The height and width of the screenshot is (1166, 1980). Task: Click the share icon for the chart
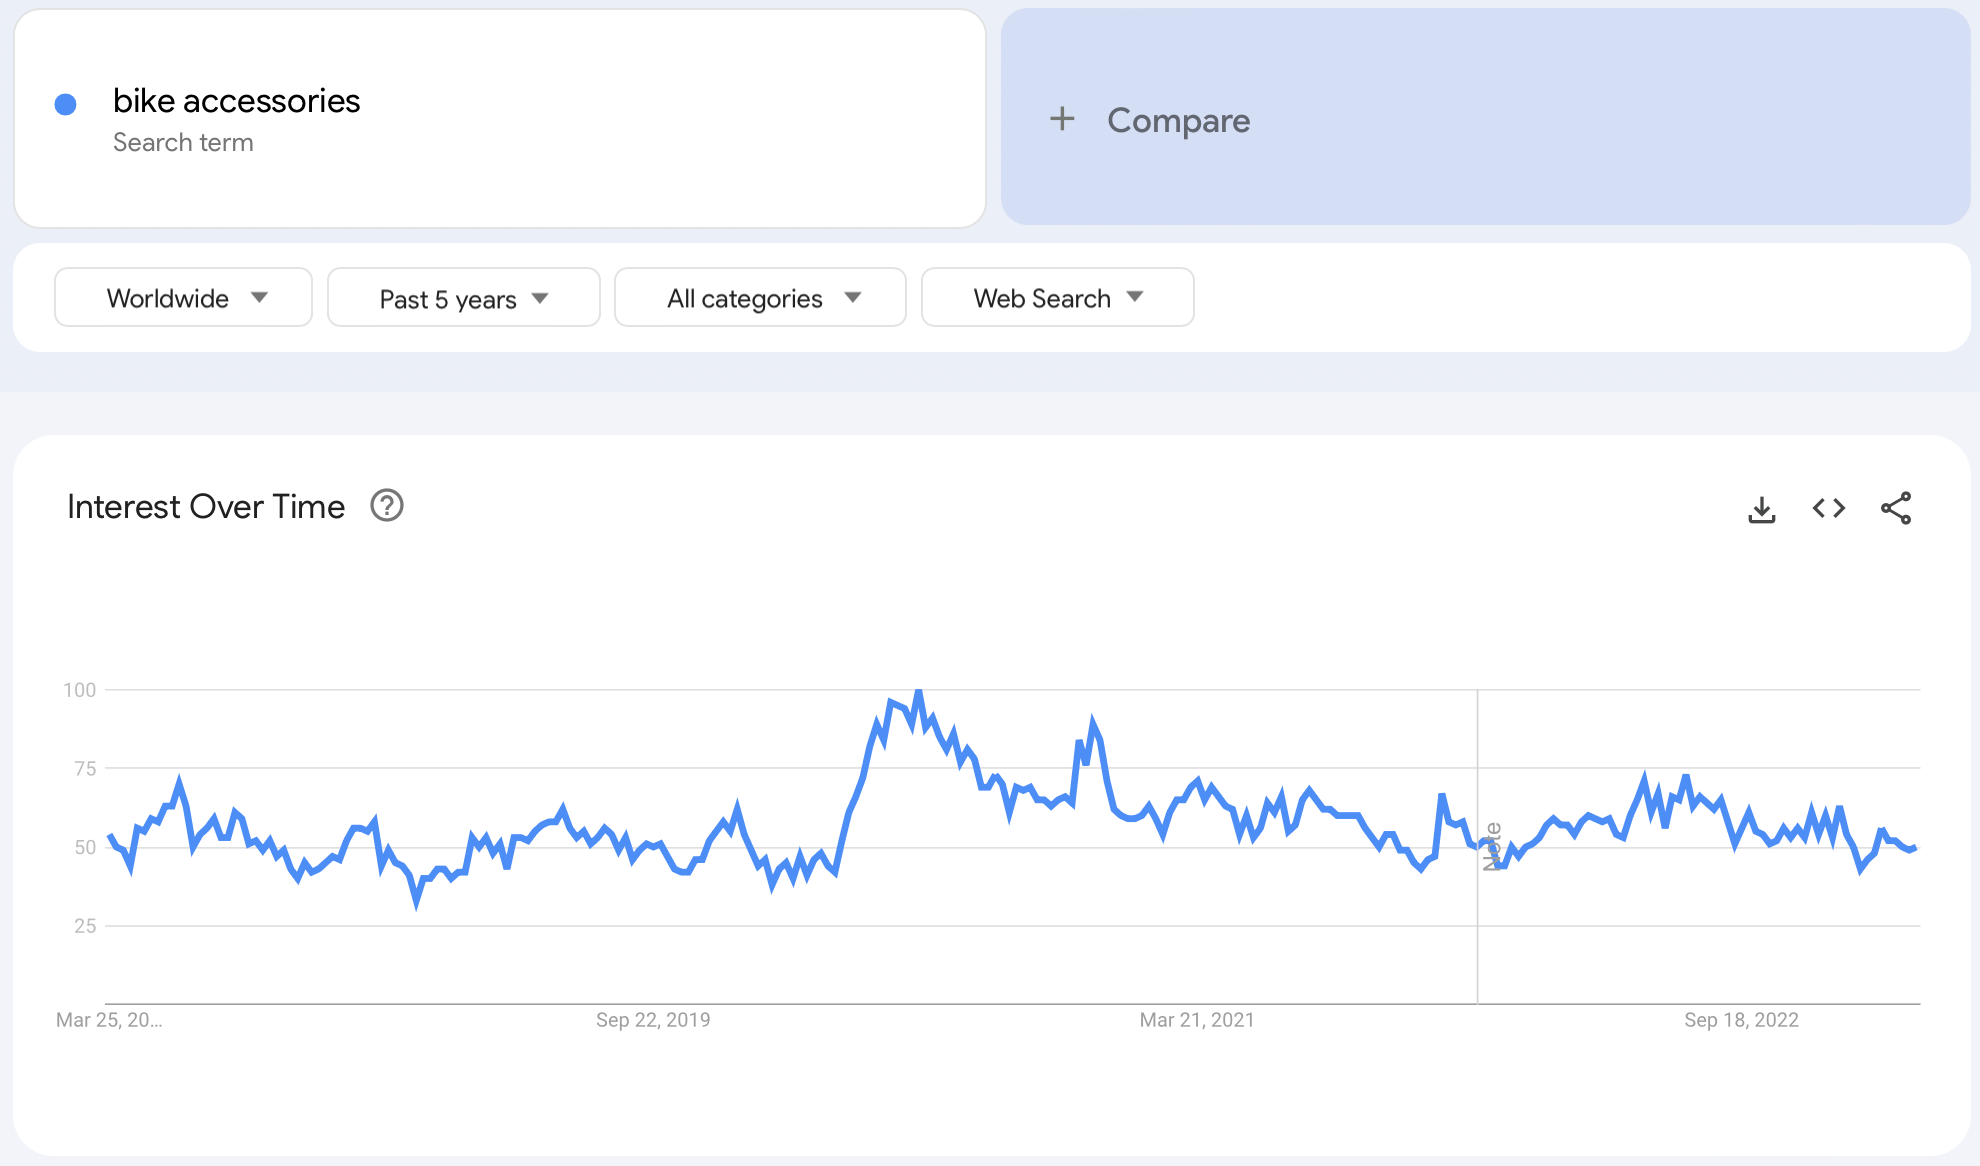tap(1895, 508)
